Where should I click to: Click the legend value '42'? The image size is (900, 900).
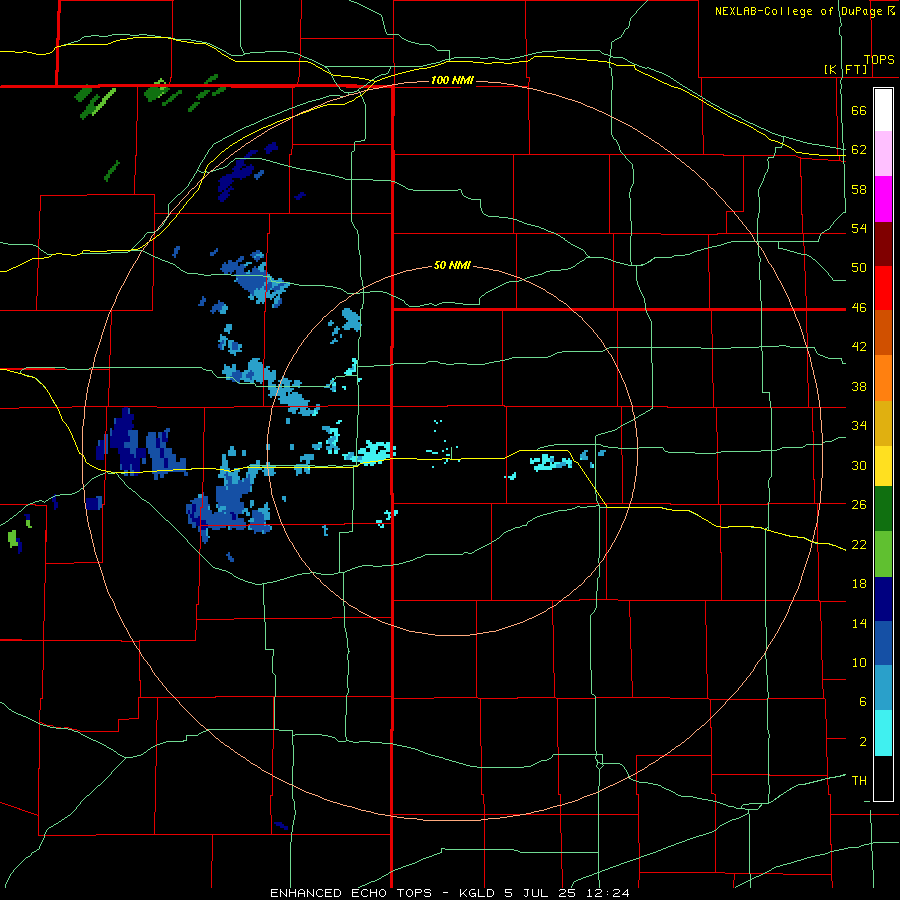[859, 347]
